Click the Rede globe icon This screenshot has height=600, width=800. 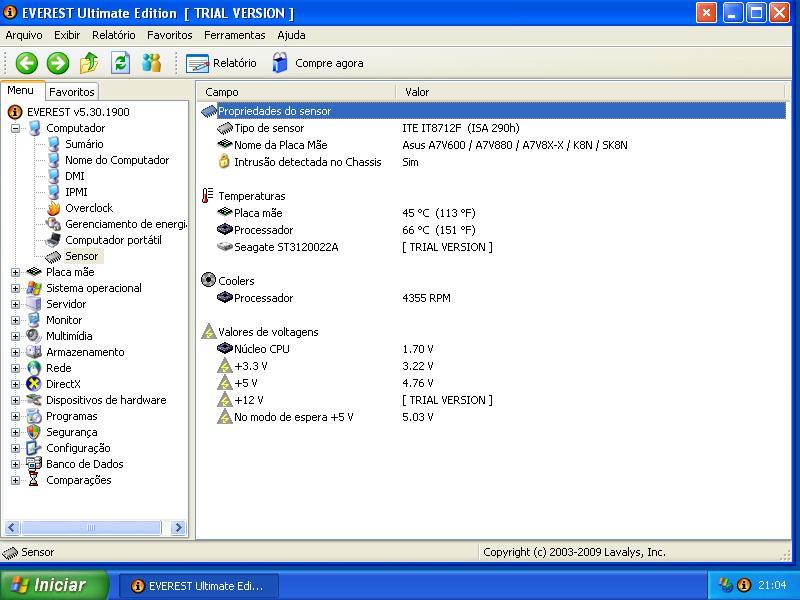pos(34,368)
